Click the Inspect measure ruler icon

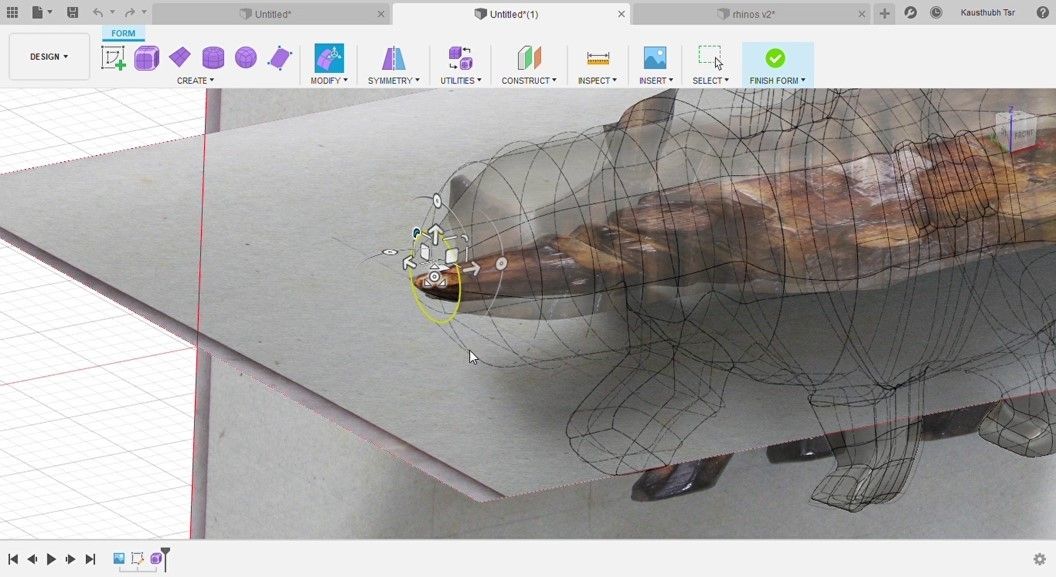tap(597, 59)
